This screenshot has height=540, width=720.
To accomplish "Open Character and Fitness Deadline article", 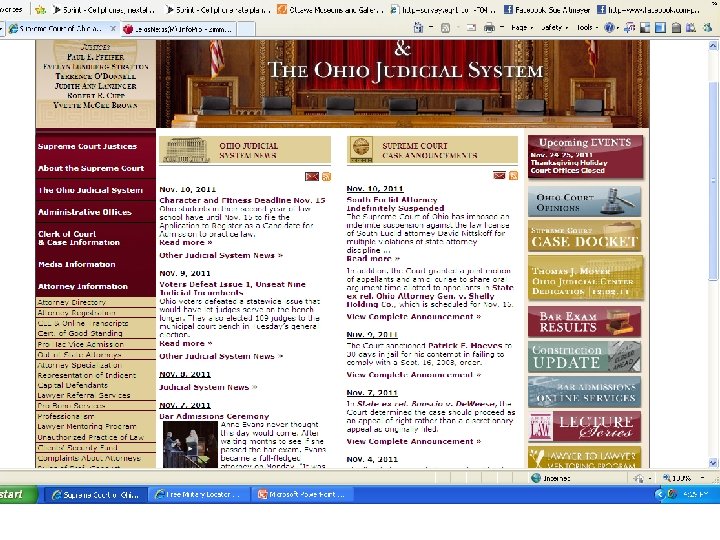I will 242,200.
